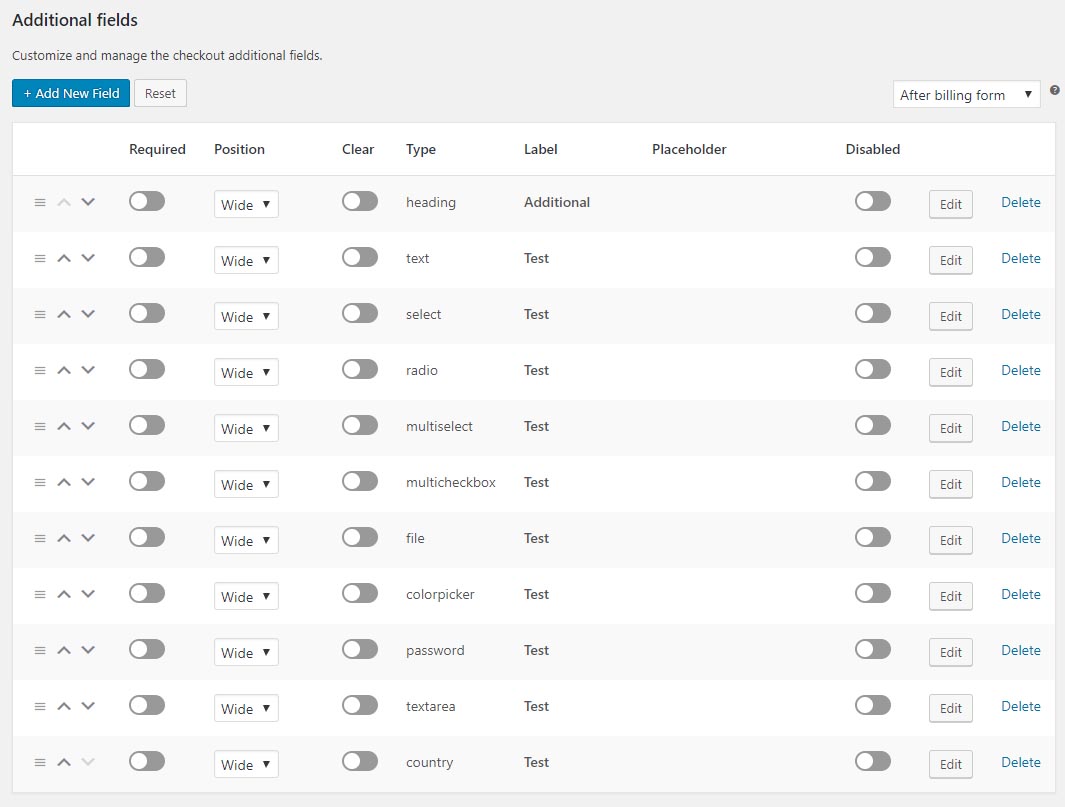The image size is (1065, 807).
Task: Move the select field row down
Action: point(88,314)
